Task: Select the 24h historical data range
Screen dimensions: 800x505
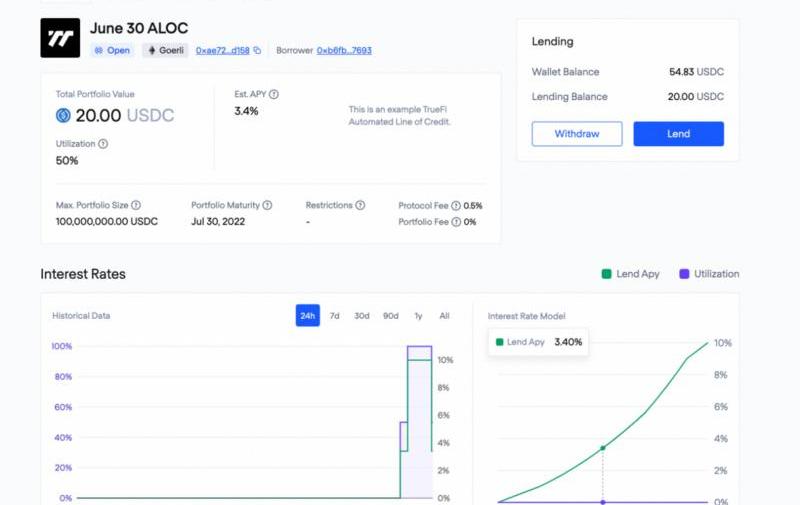Action: (x=308, y=316)
